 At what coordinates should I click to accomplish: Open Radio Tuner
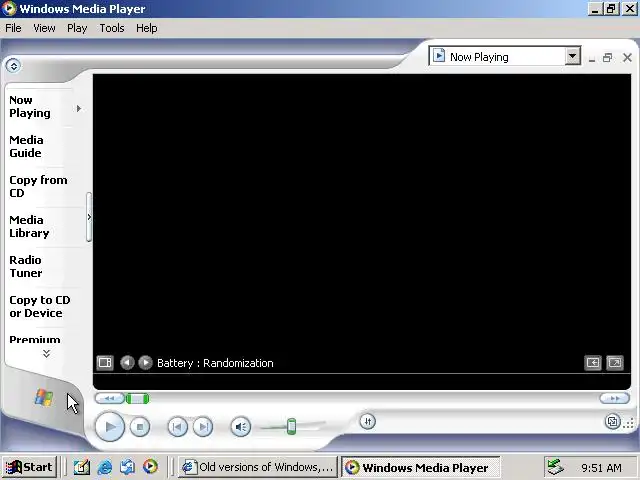coord(25,267)
